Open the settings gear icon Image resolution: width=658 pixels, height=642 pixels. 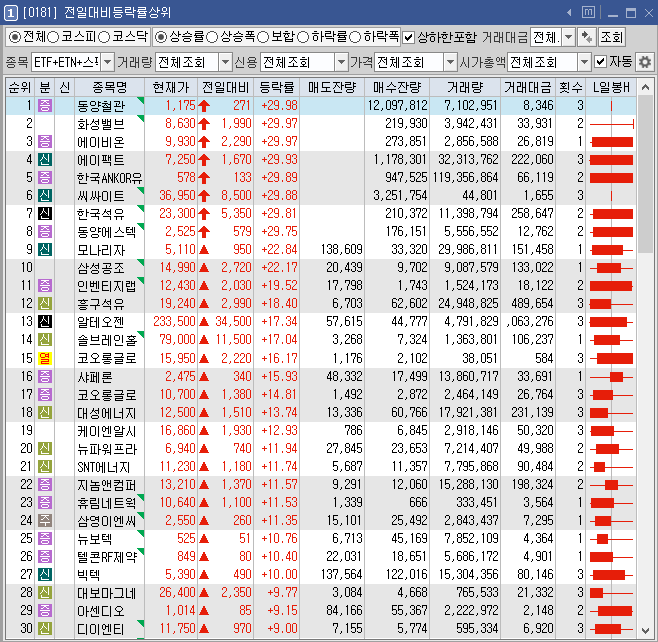tap(645, 62)
